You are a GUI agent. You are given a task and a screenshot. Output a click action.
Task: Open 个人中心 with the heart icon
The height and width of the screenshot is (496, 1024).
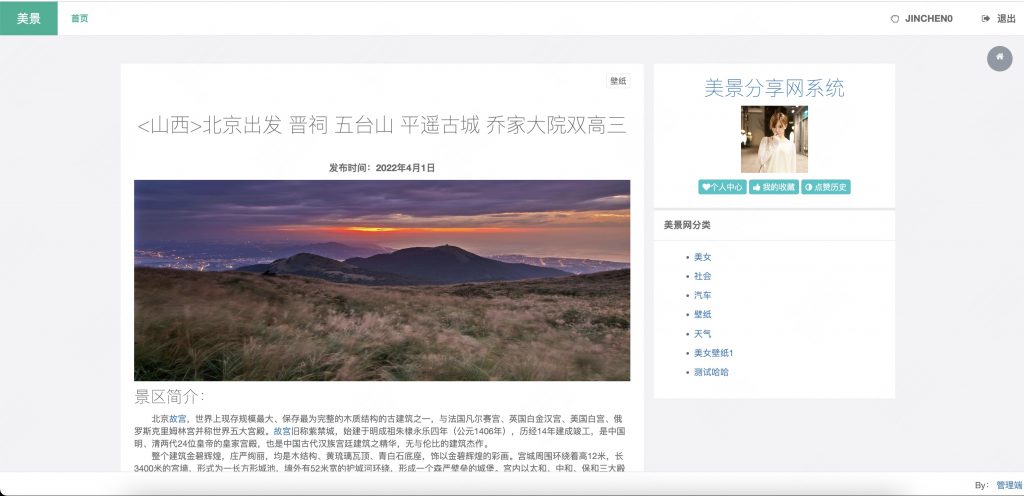(721, 187)
